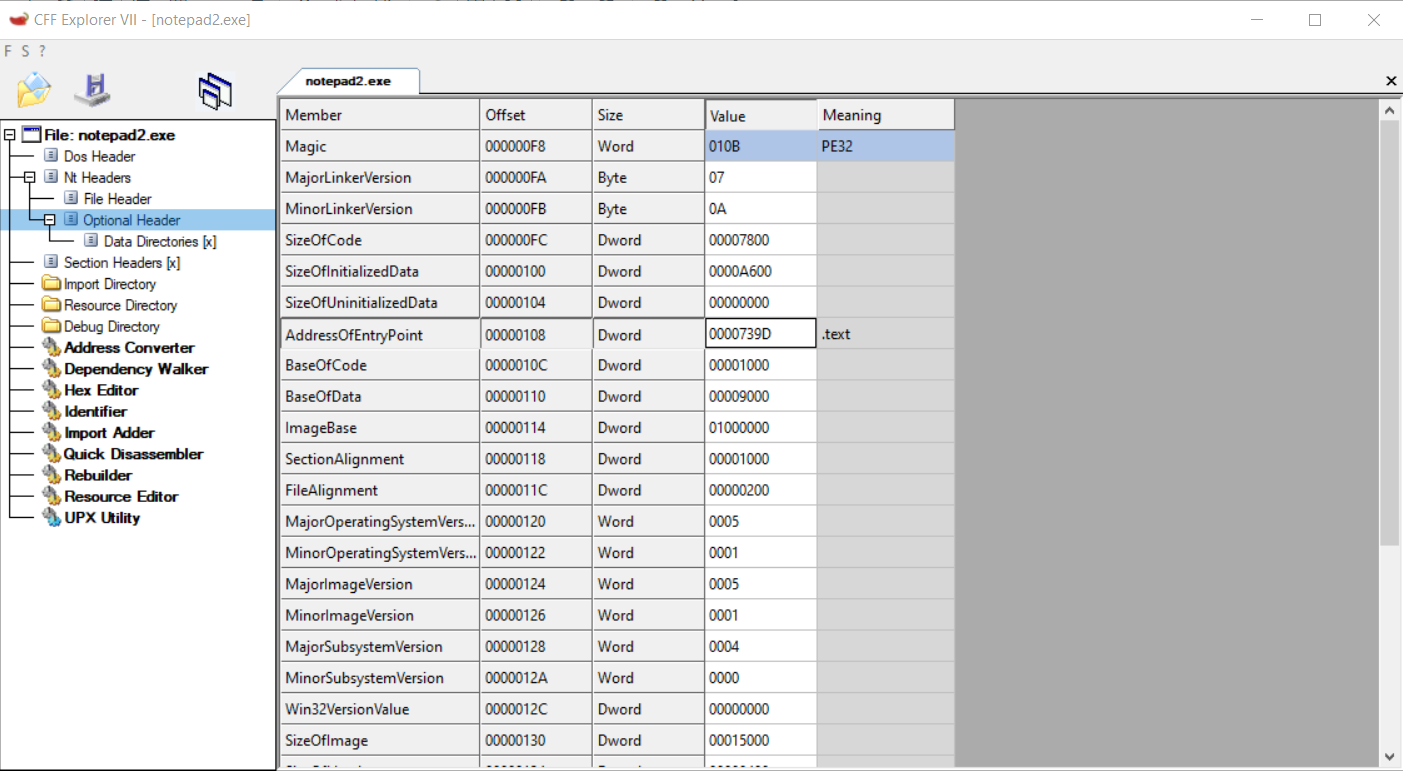
Task: Click the PE32 meaning cell
Action: click(x=886, y=146)
